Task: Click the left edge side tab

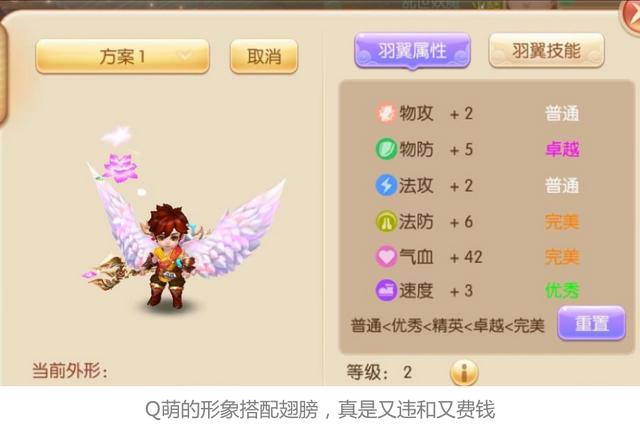Action: (x=3, y=73)
